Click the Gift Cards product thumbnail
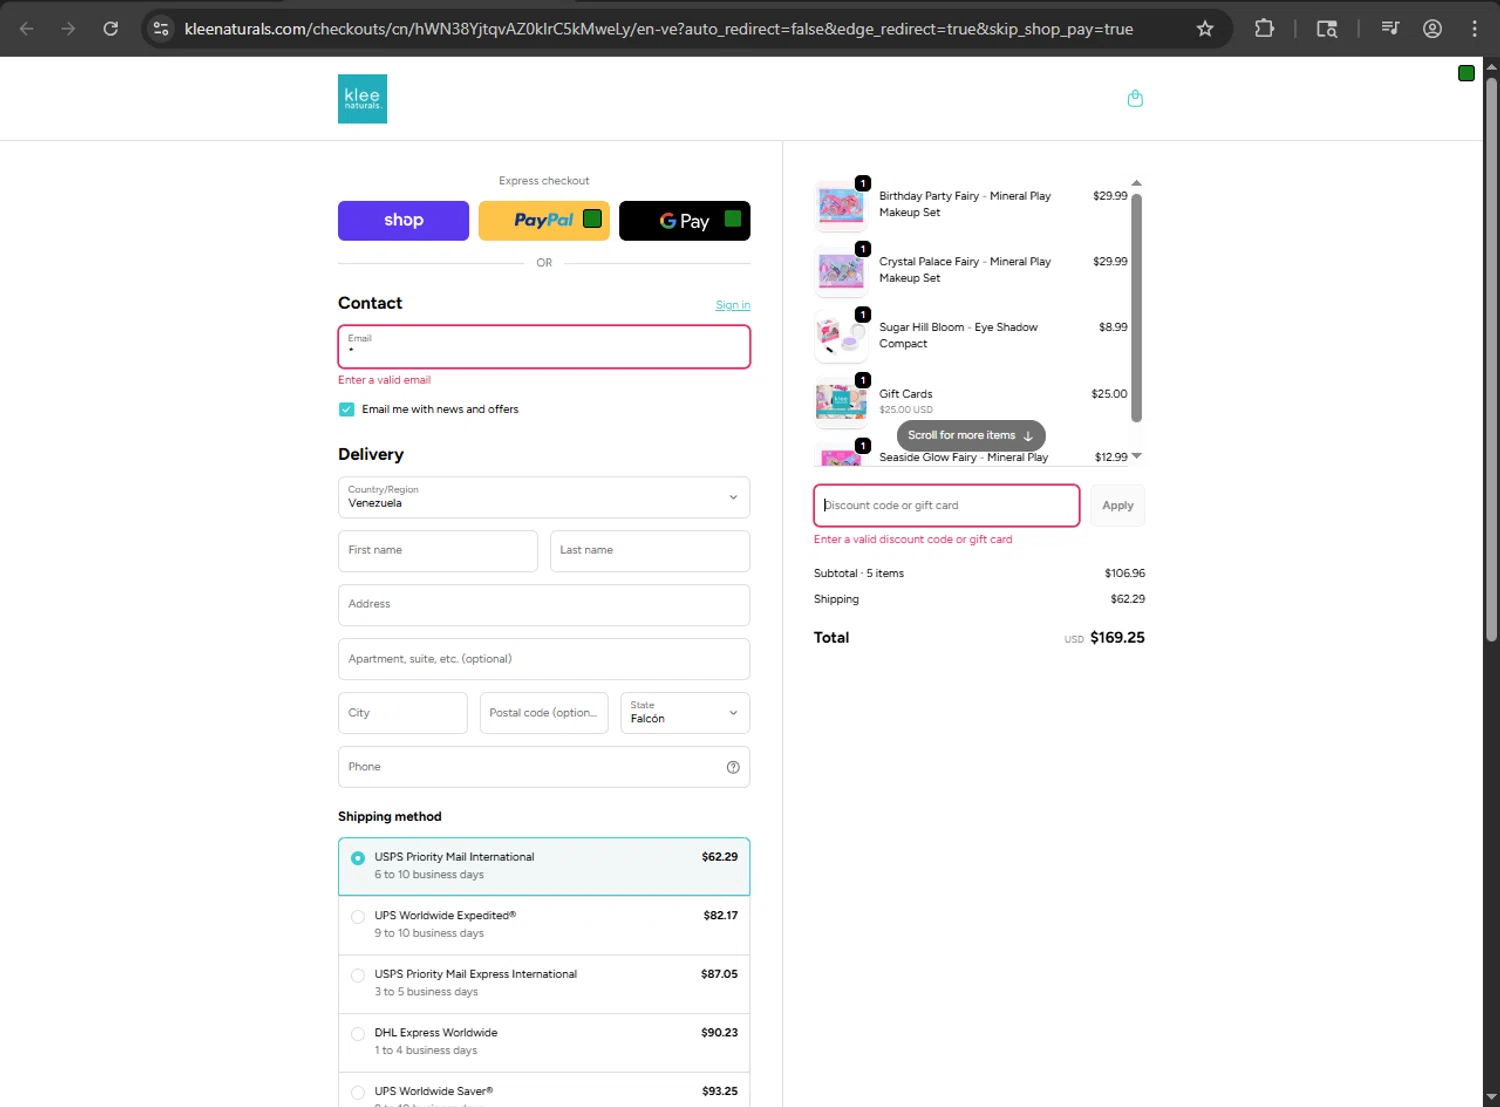Screen dimensions: 1500x1107 point(841,402)
